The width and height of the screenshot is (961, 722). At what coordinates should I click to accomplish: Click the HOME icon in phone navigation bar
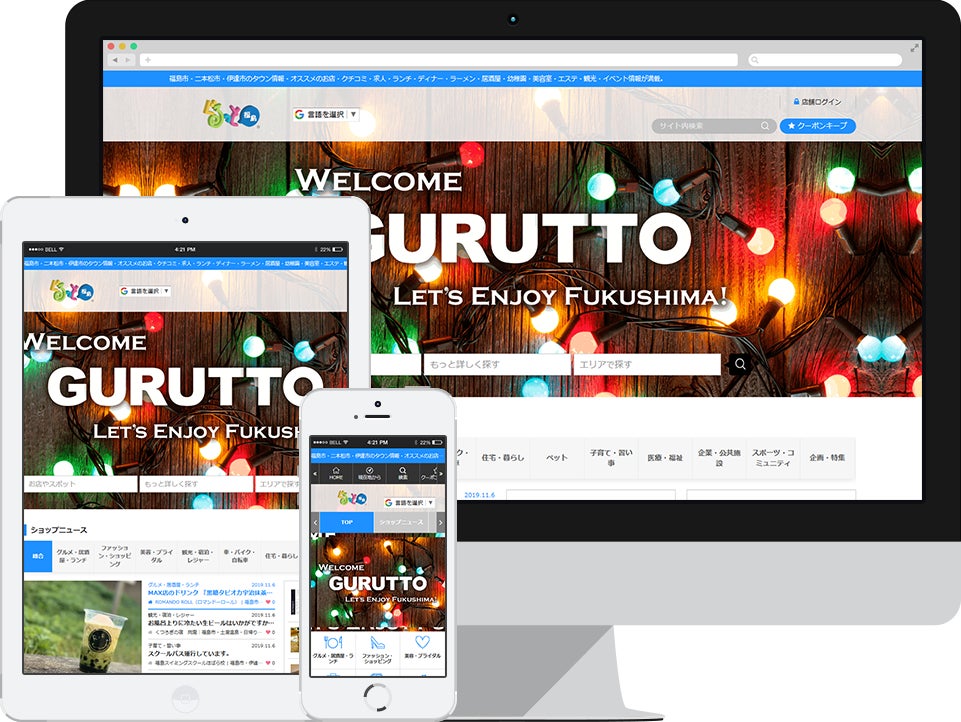coord(336,472)
